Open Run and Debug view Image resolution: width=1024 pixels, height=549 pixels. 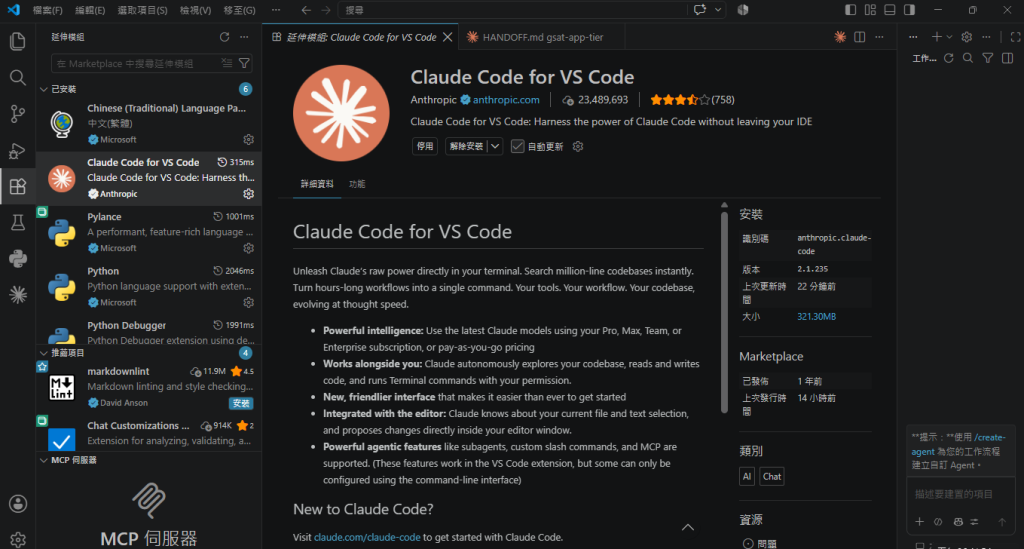point(18,151)
